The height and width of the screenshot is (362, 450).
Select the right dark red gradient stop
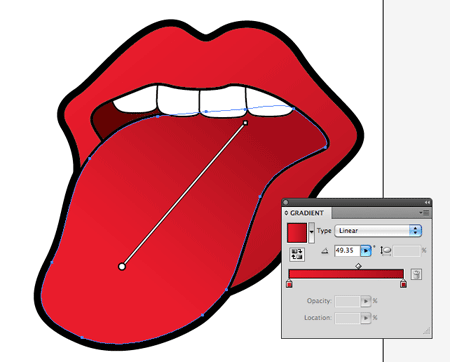[403, 284]
